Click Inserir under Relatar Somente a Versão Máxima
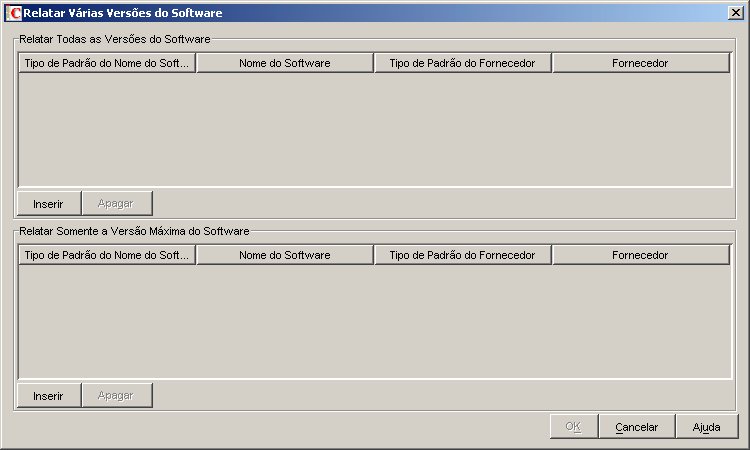 (x=49, y=395)
